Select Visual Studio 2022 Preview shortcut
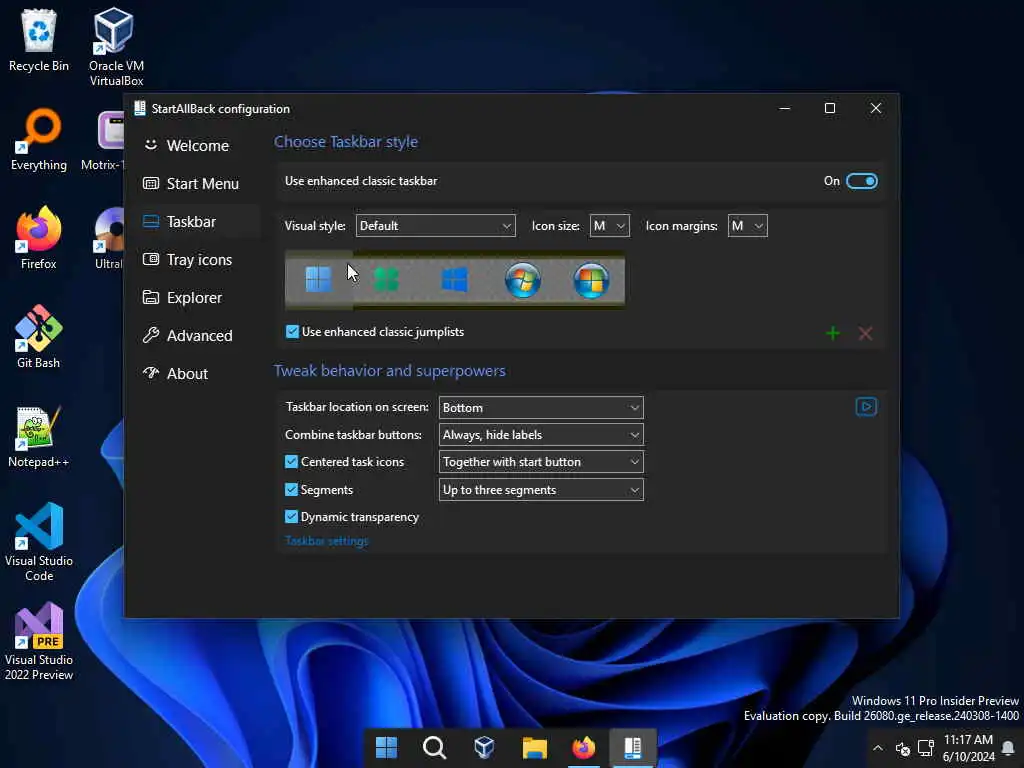The width and height of the screenshot is (1024, 768). click(39, 642)
